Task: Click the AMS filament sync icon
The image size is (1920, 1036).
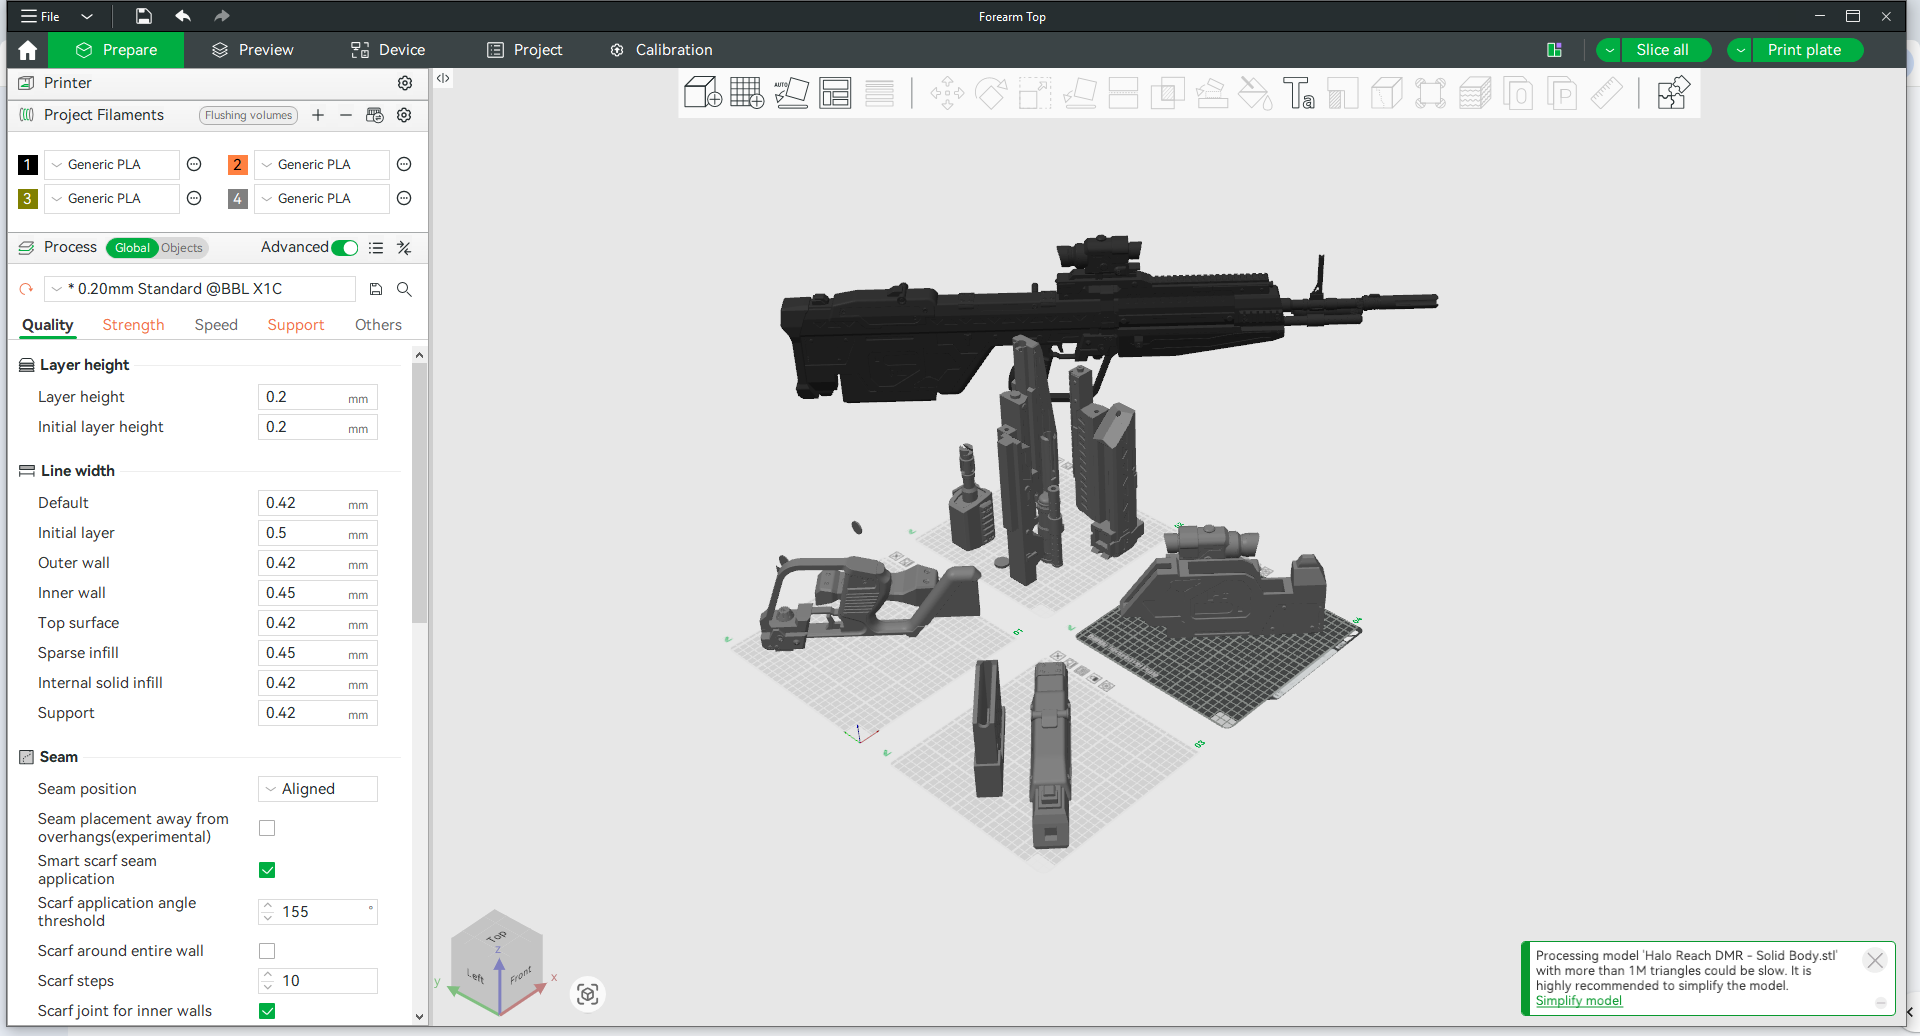Action: pos(375,115)
